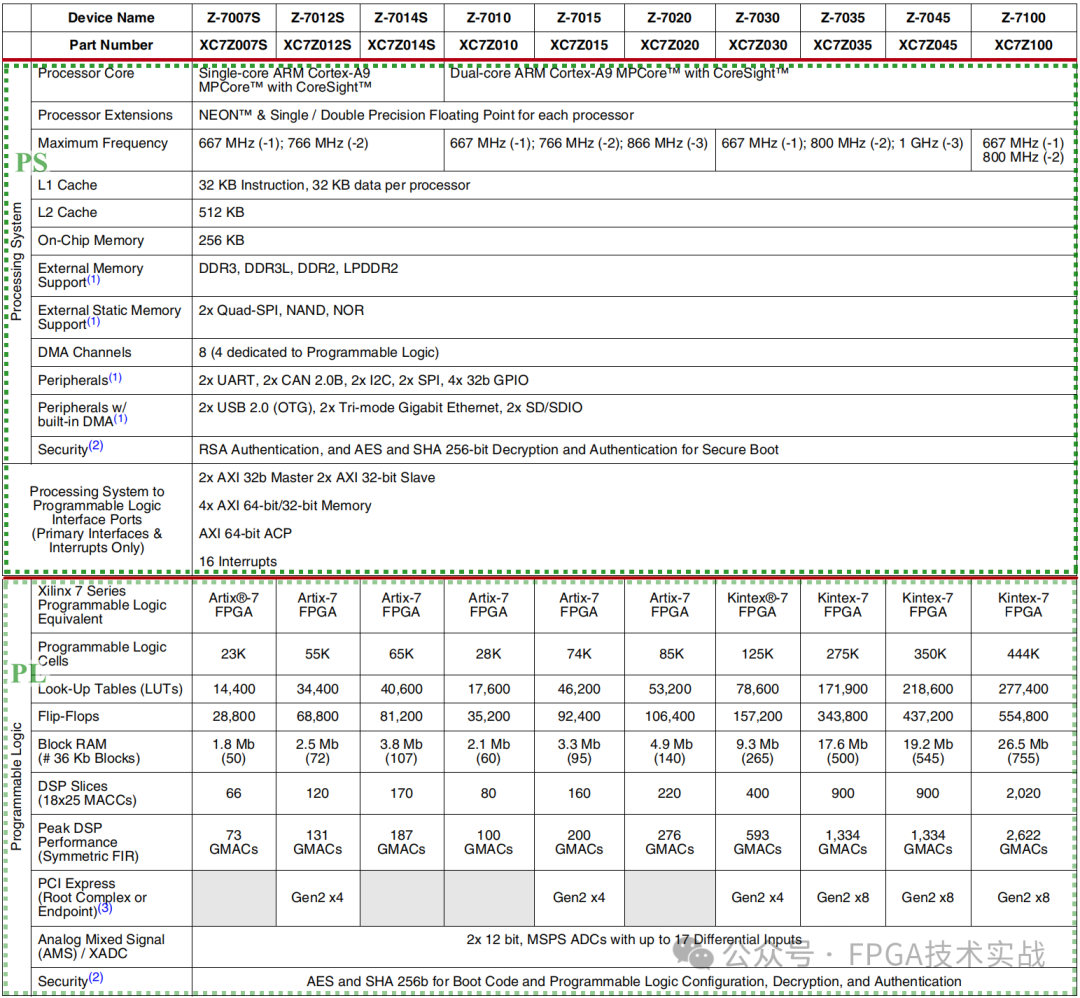Select the 444K logic cells value
The height and width of the screenshot is (998, 1080).
(x=1023, y=654)
